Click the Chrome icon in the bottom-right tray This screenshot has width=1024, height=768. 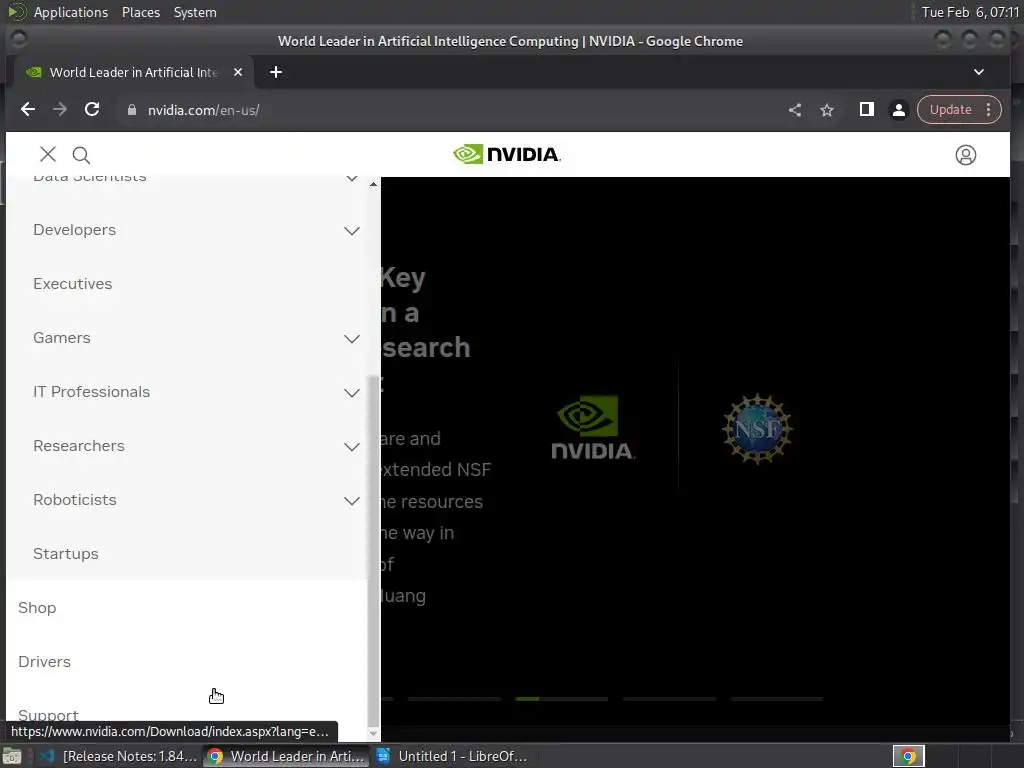[908, 756]
